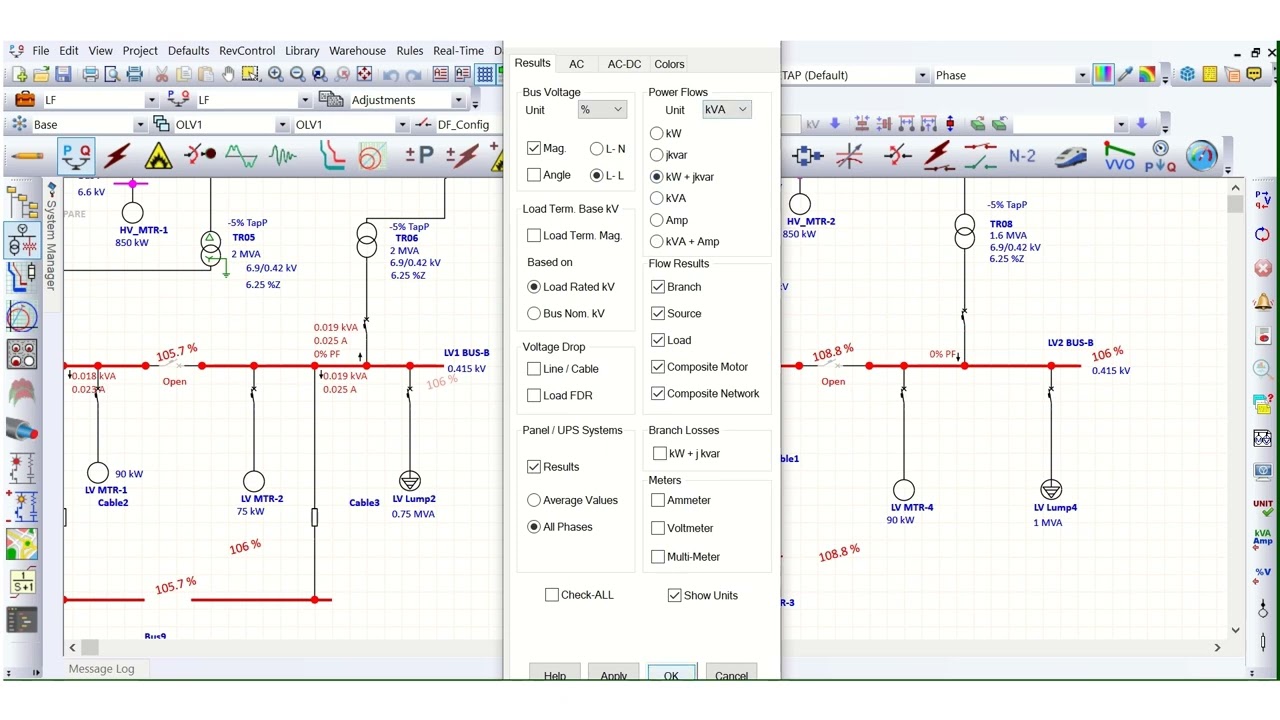Save the project with floppy disk icon
The width and height of the screenshot is (1280, 720).
[x=63, y=75]
